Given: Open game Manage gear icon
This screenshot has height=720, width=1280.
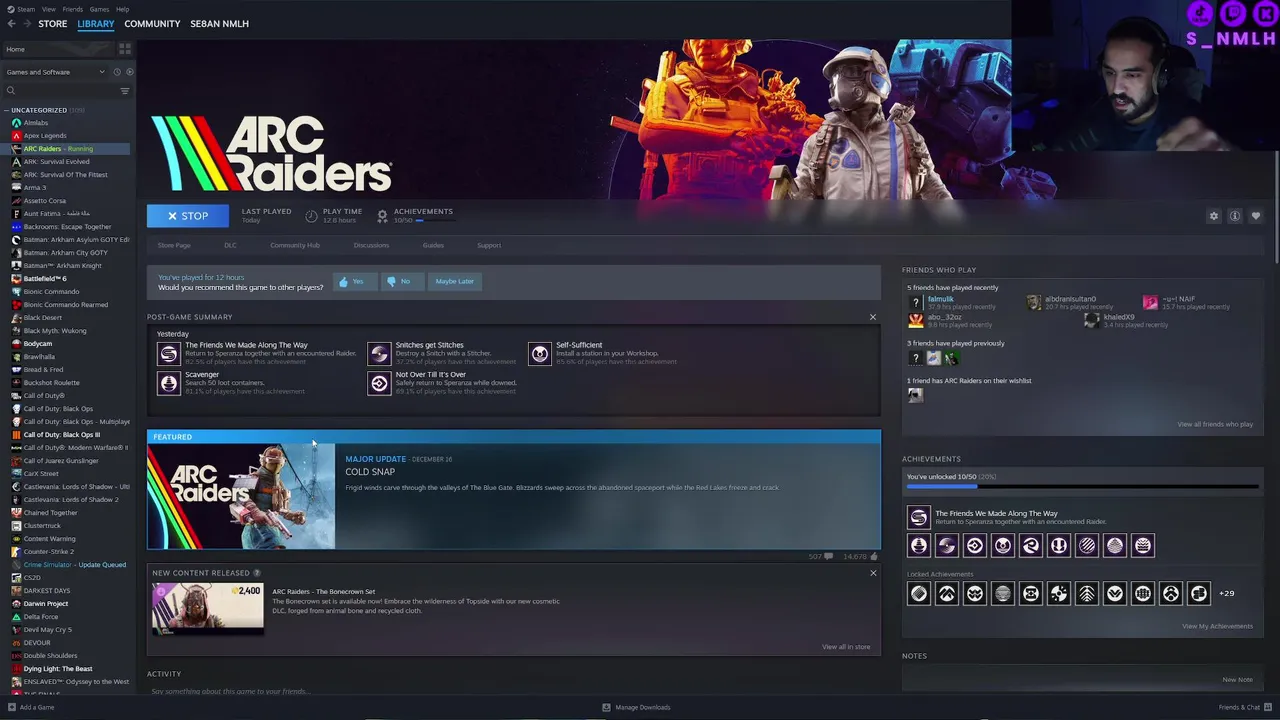Looking at the screenshot, I should pos(1214,216).
